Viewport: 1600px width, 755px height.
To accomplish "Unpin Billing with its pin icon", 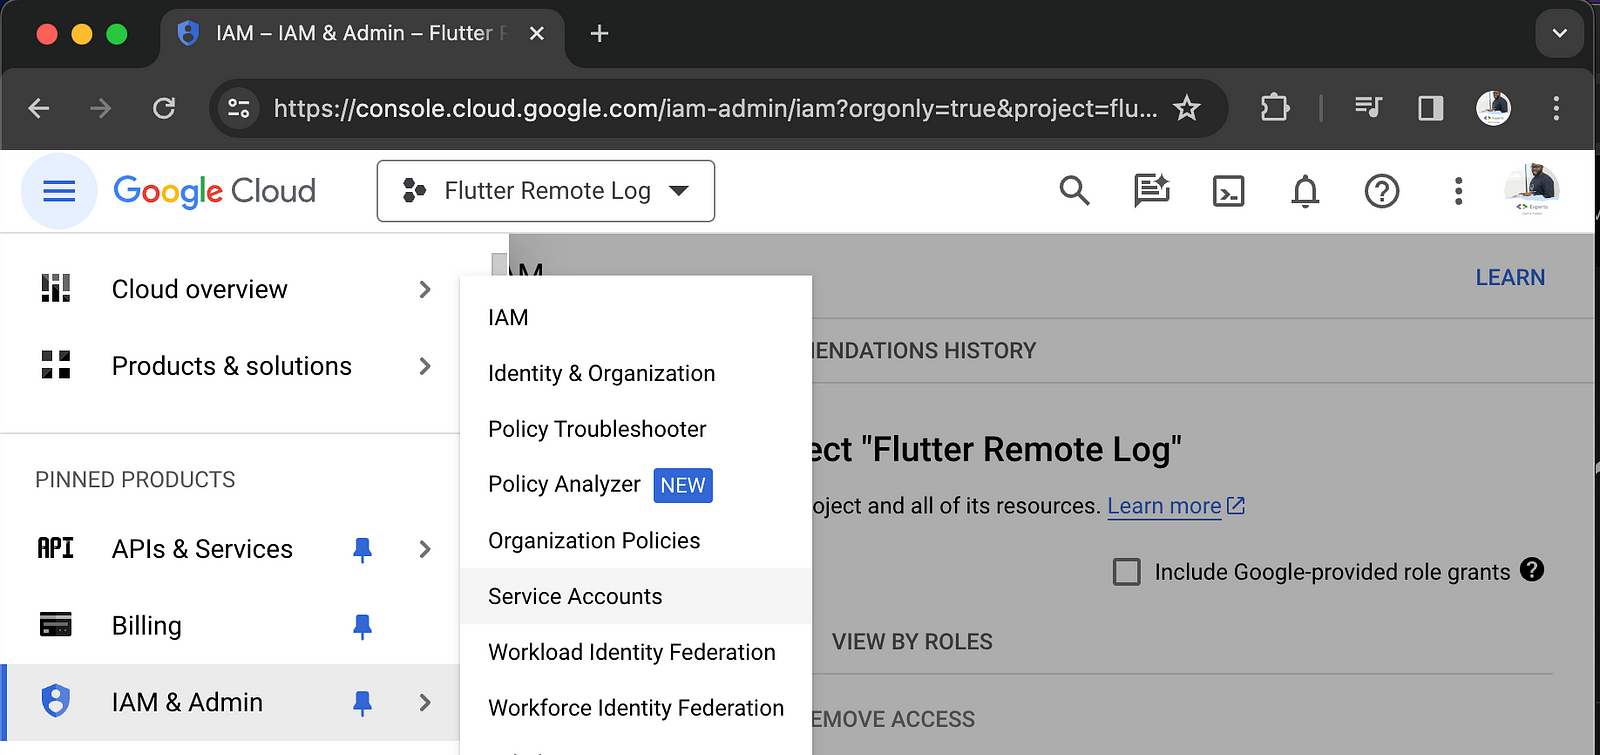I will tap(362, 626).
